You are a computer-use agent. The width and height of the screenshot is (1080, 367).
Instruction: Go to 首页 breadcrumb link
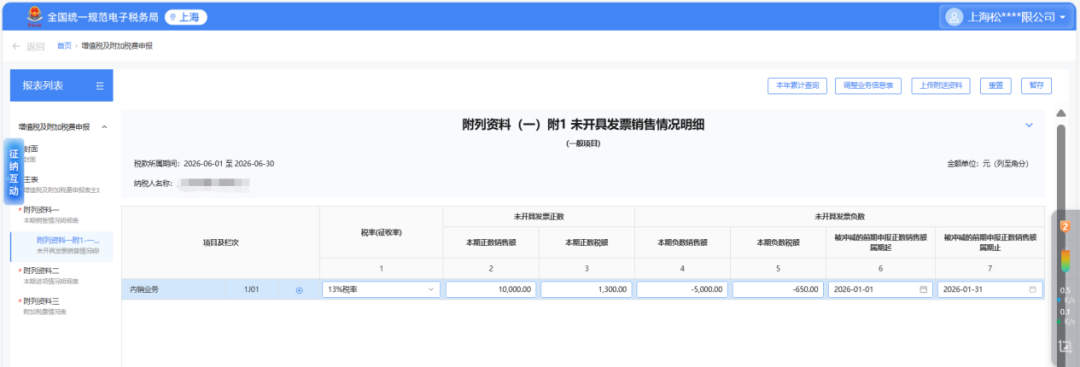pyautogui.click(x=64, y=46)
